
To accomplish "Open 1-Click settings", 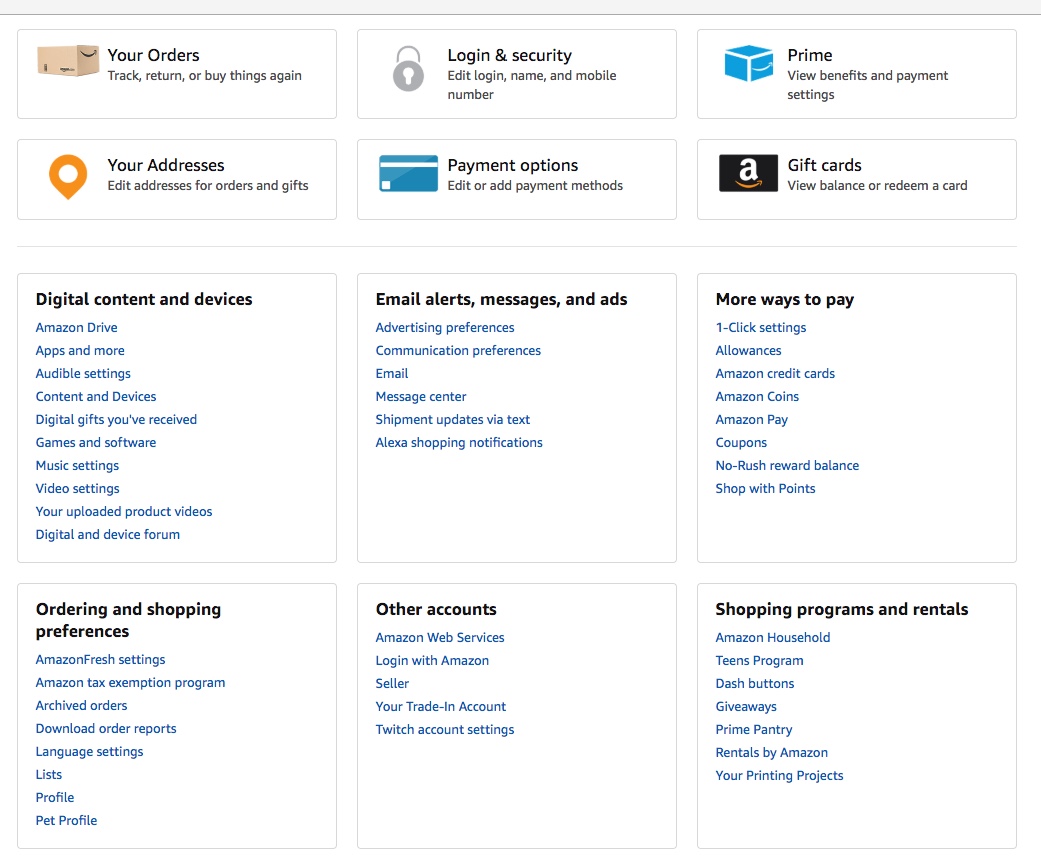I will (761, 327).
